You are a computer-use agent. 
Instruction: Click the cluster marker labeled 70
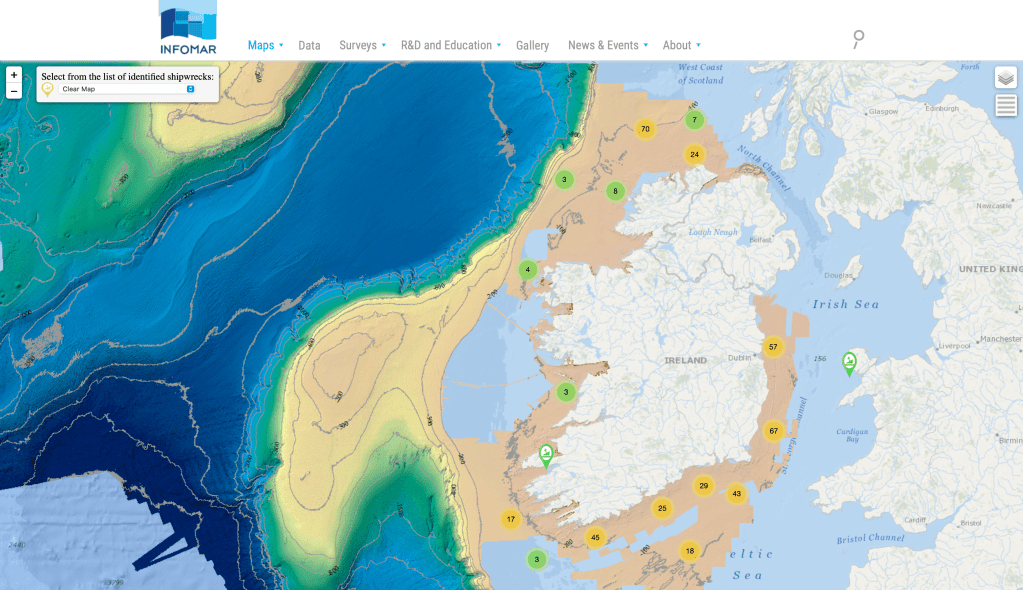tap(645, 129)
